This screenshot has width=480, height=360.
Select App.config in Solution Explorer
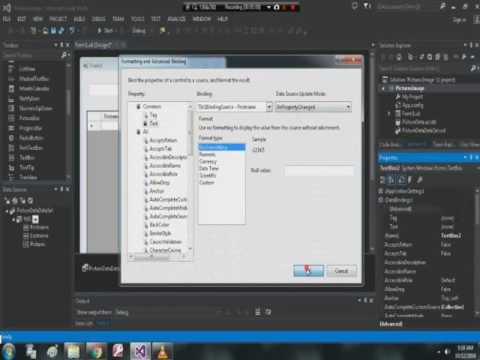coord(409,105)
